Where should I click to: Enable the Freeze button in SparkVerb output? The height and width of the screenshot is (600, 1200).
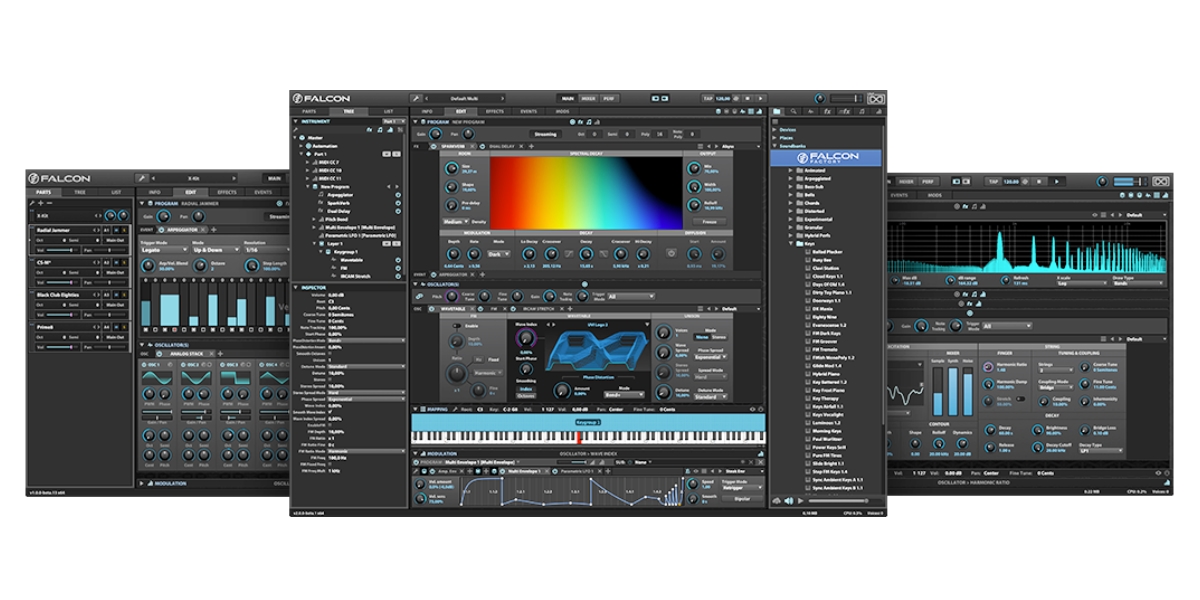point(710,219)
